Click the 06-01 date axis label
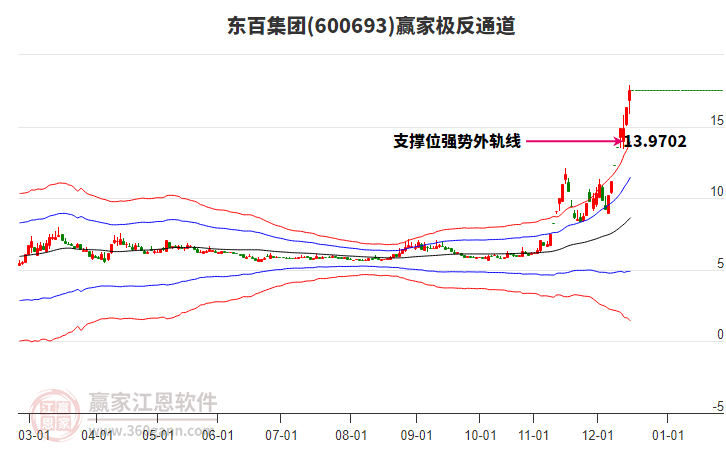 [218, 435]
